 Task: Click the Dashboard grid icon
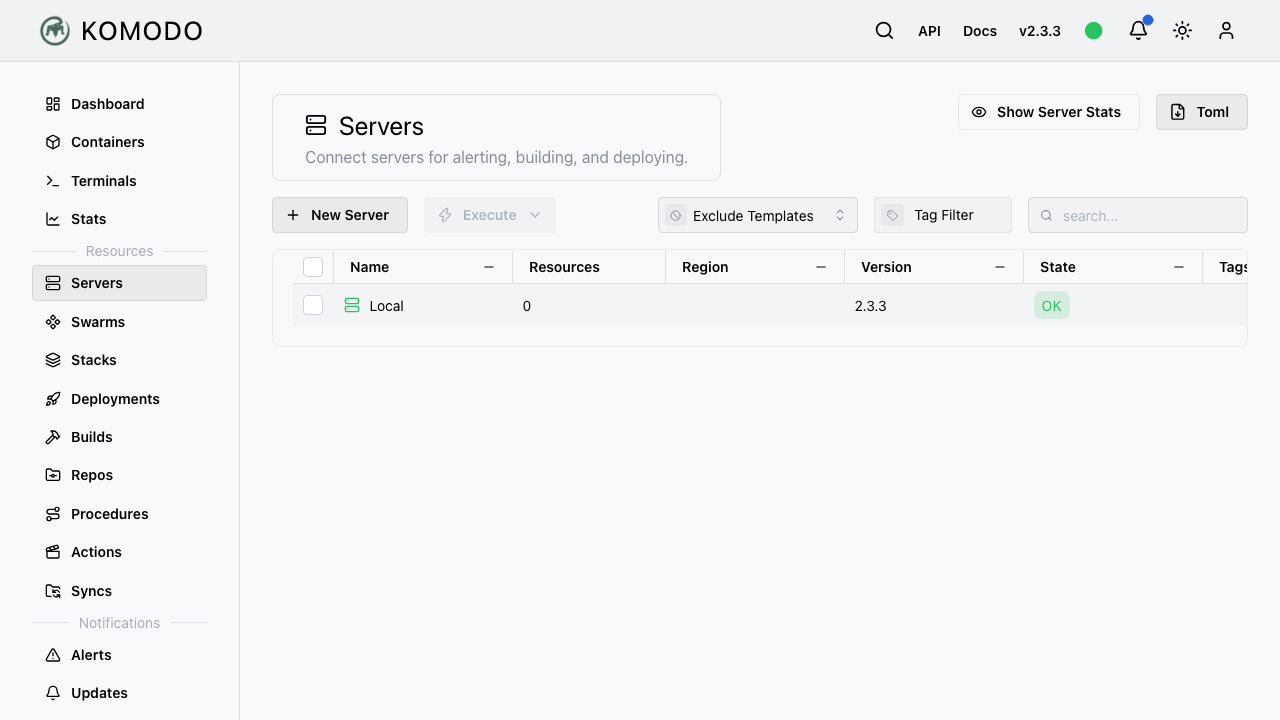[x=53, y=104]
